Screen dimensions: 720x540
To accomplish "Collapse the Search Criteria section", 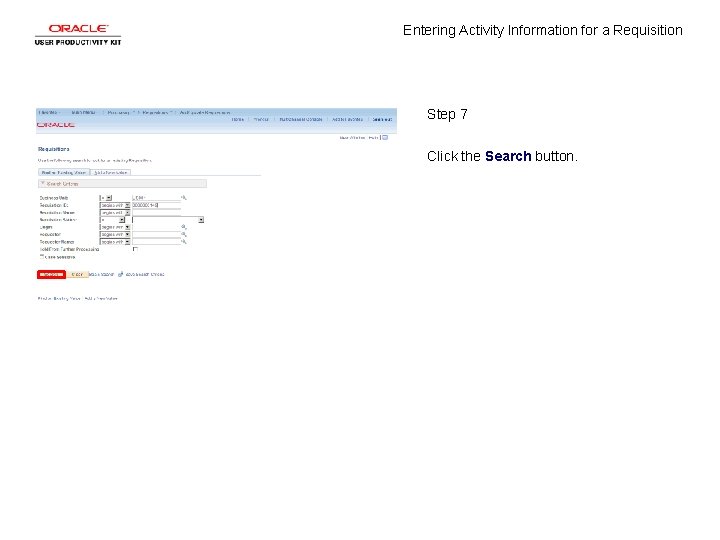I will pos(43,184).
